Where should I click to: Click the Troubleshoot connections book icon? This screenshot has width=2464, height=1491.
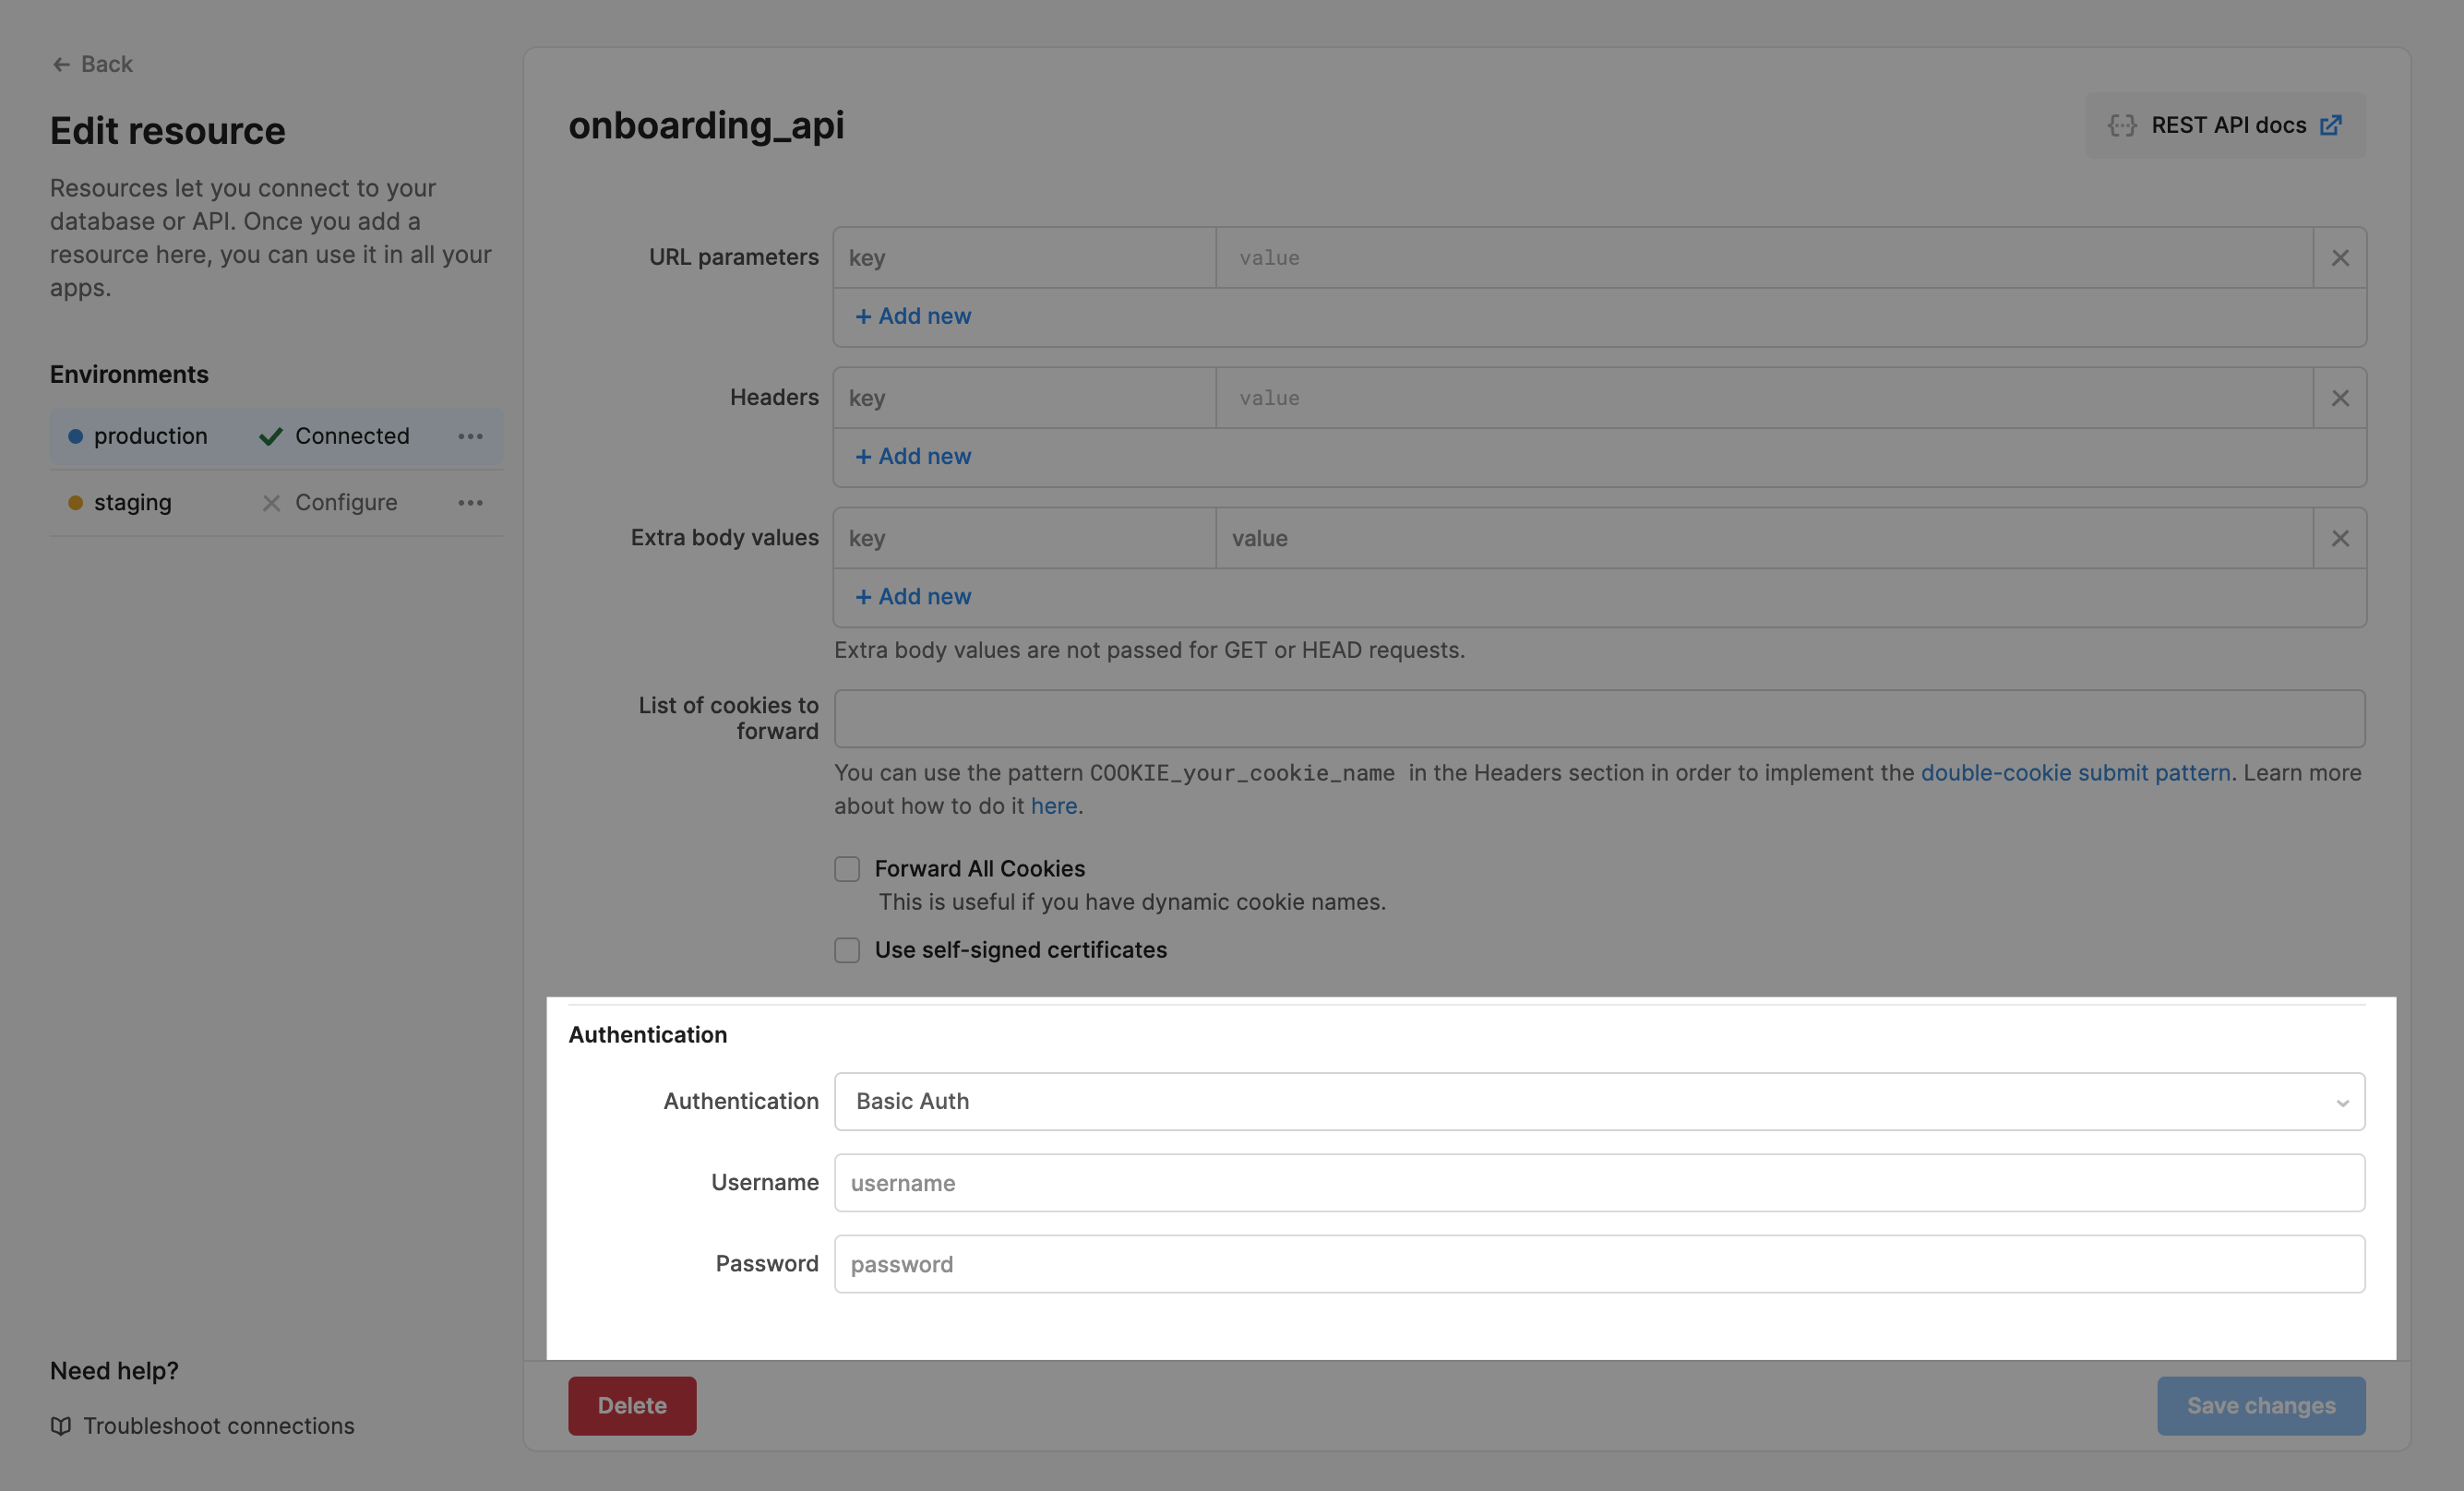click(62, 1426)
